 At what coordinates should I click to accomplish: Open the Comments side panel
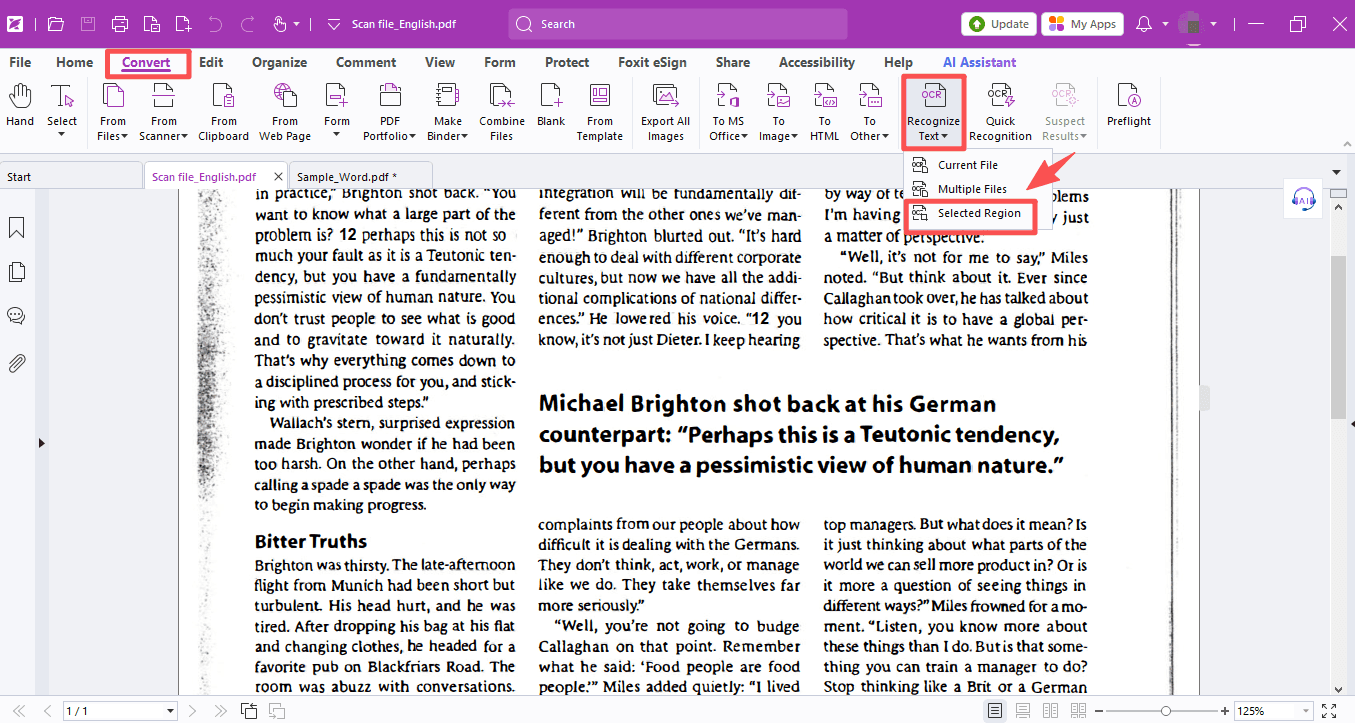[16, 316]
